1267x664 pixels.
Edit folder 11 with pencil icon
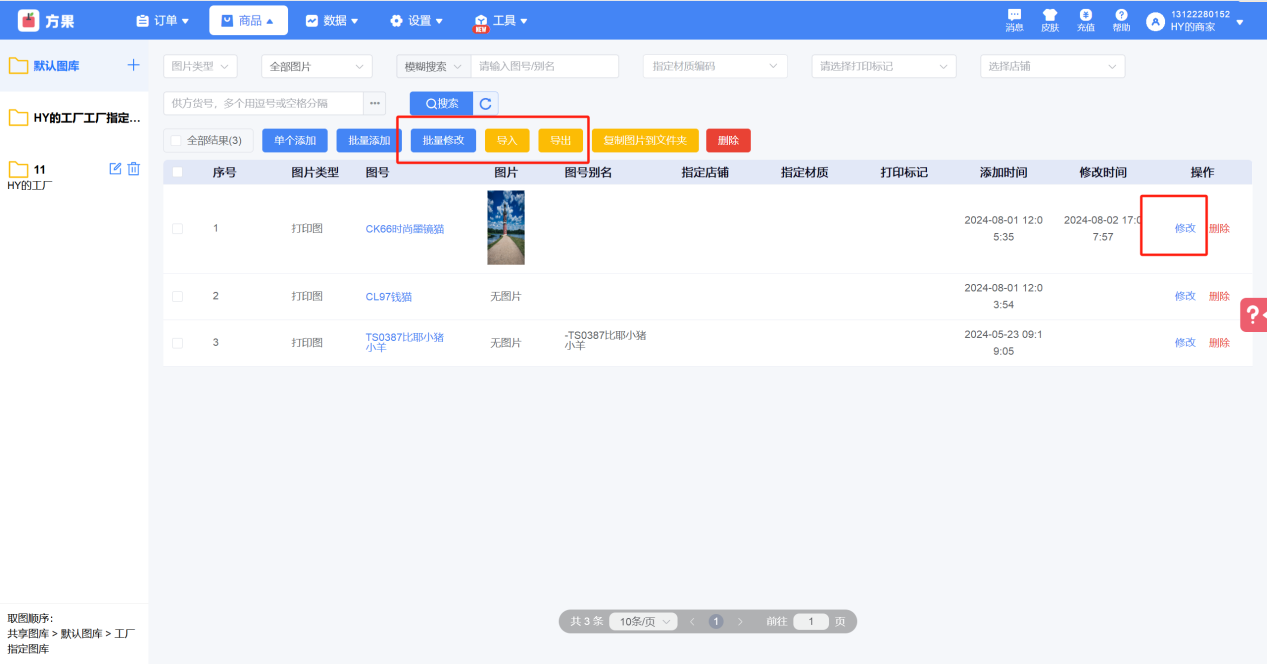point(115,169)
